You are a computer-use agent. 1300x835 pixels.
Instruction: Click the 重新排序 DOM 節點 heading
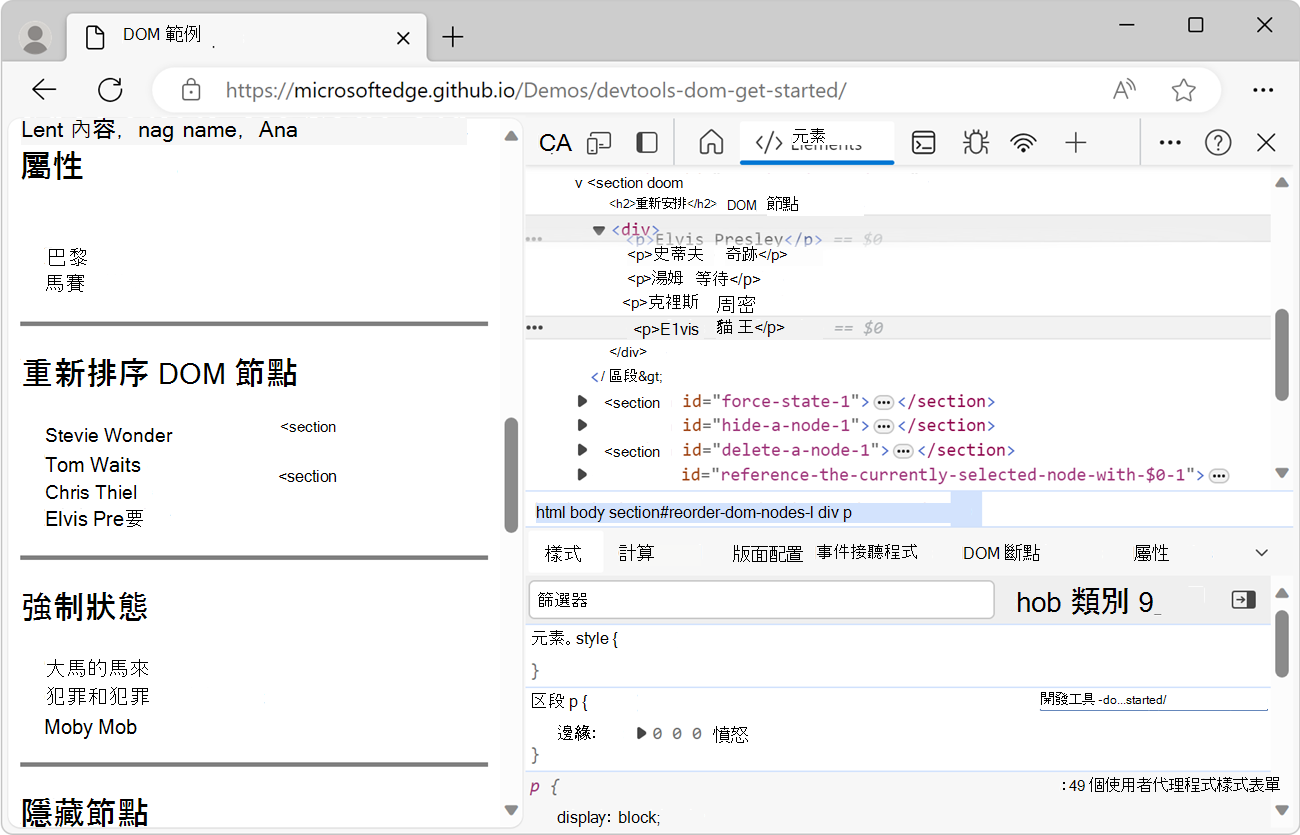[x=160, y=373]
